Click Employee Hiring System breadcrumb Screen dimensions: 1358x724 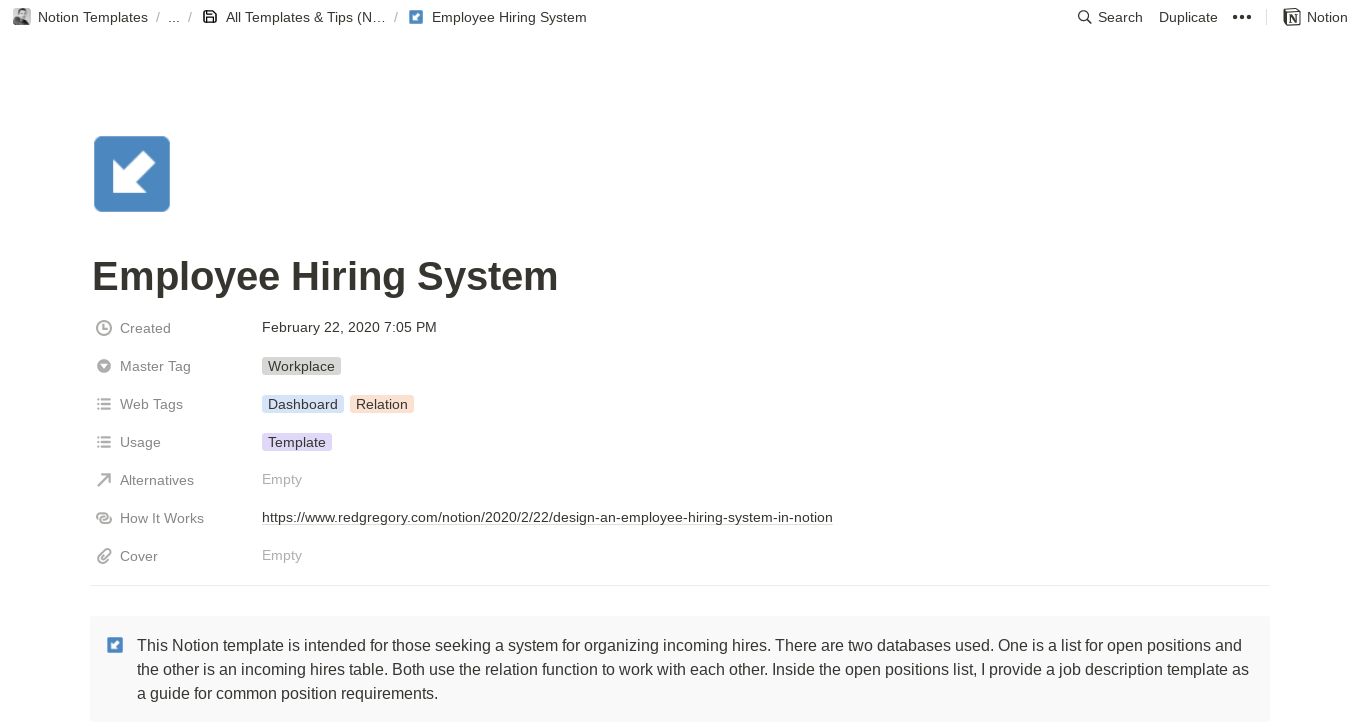coord(509,17)
